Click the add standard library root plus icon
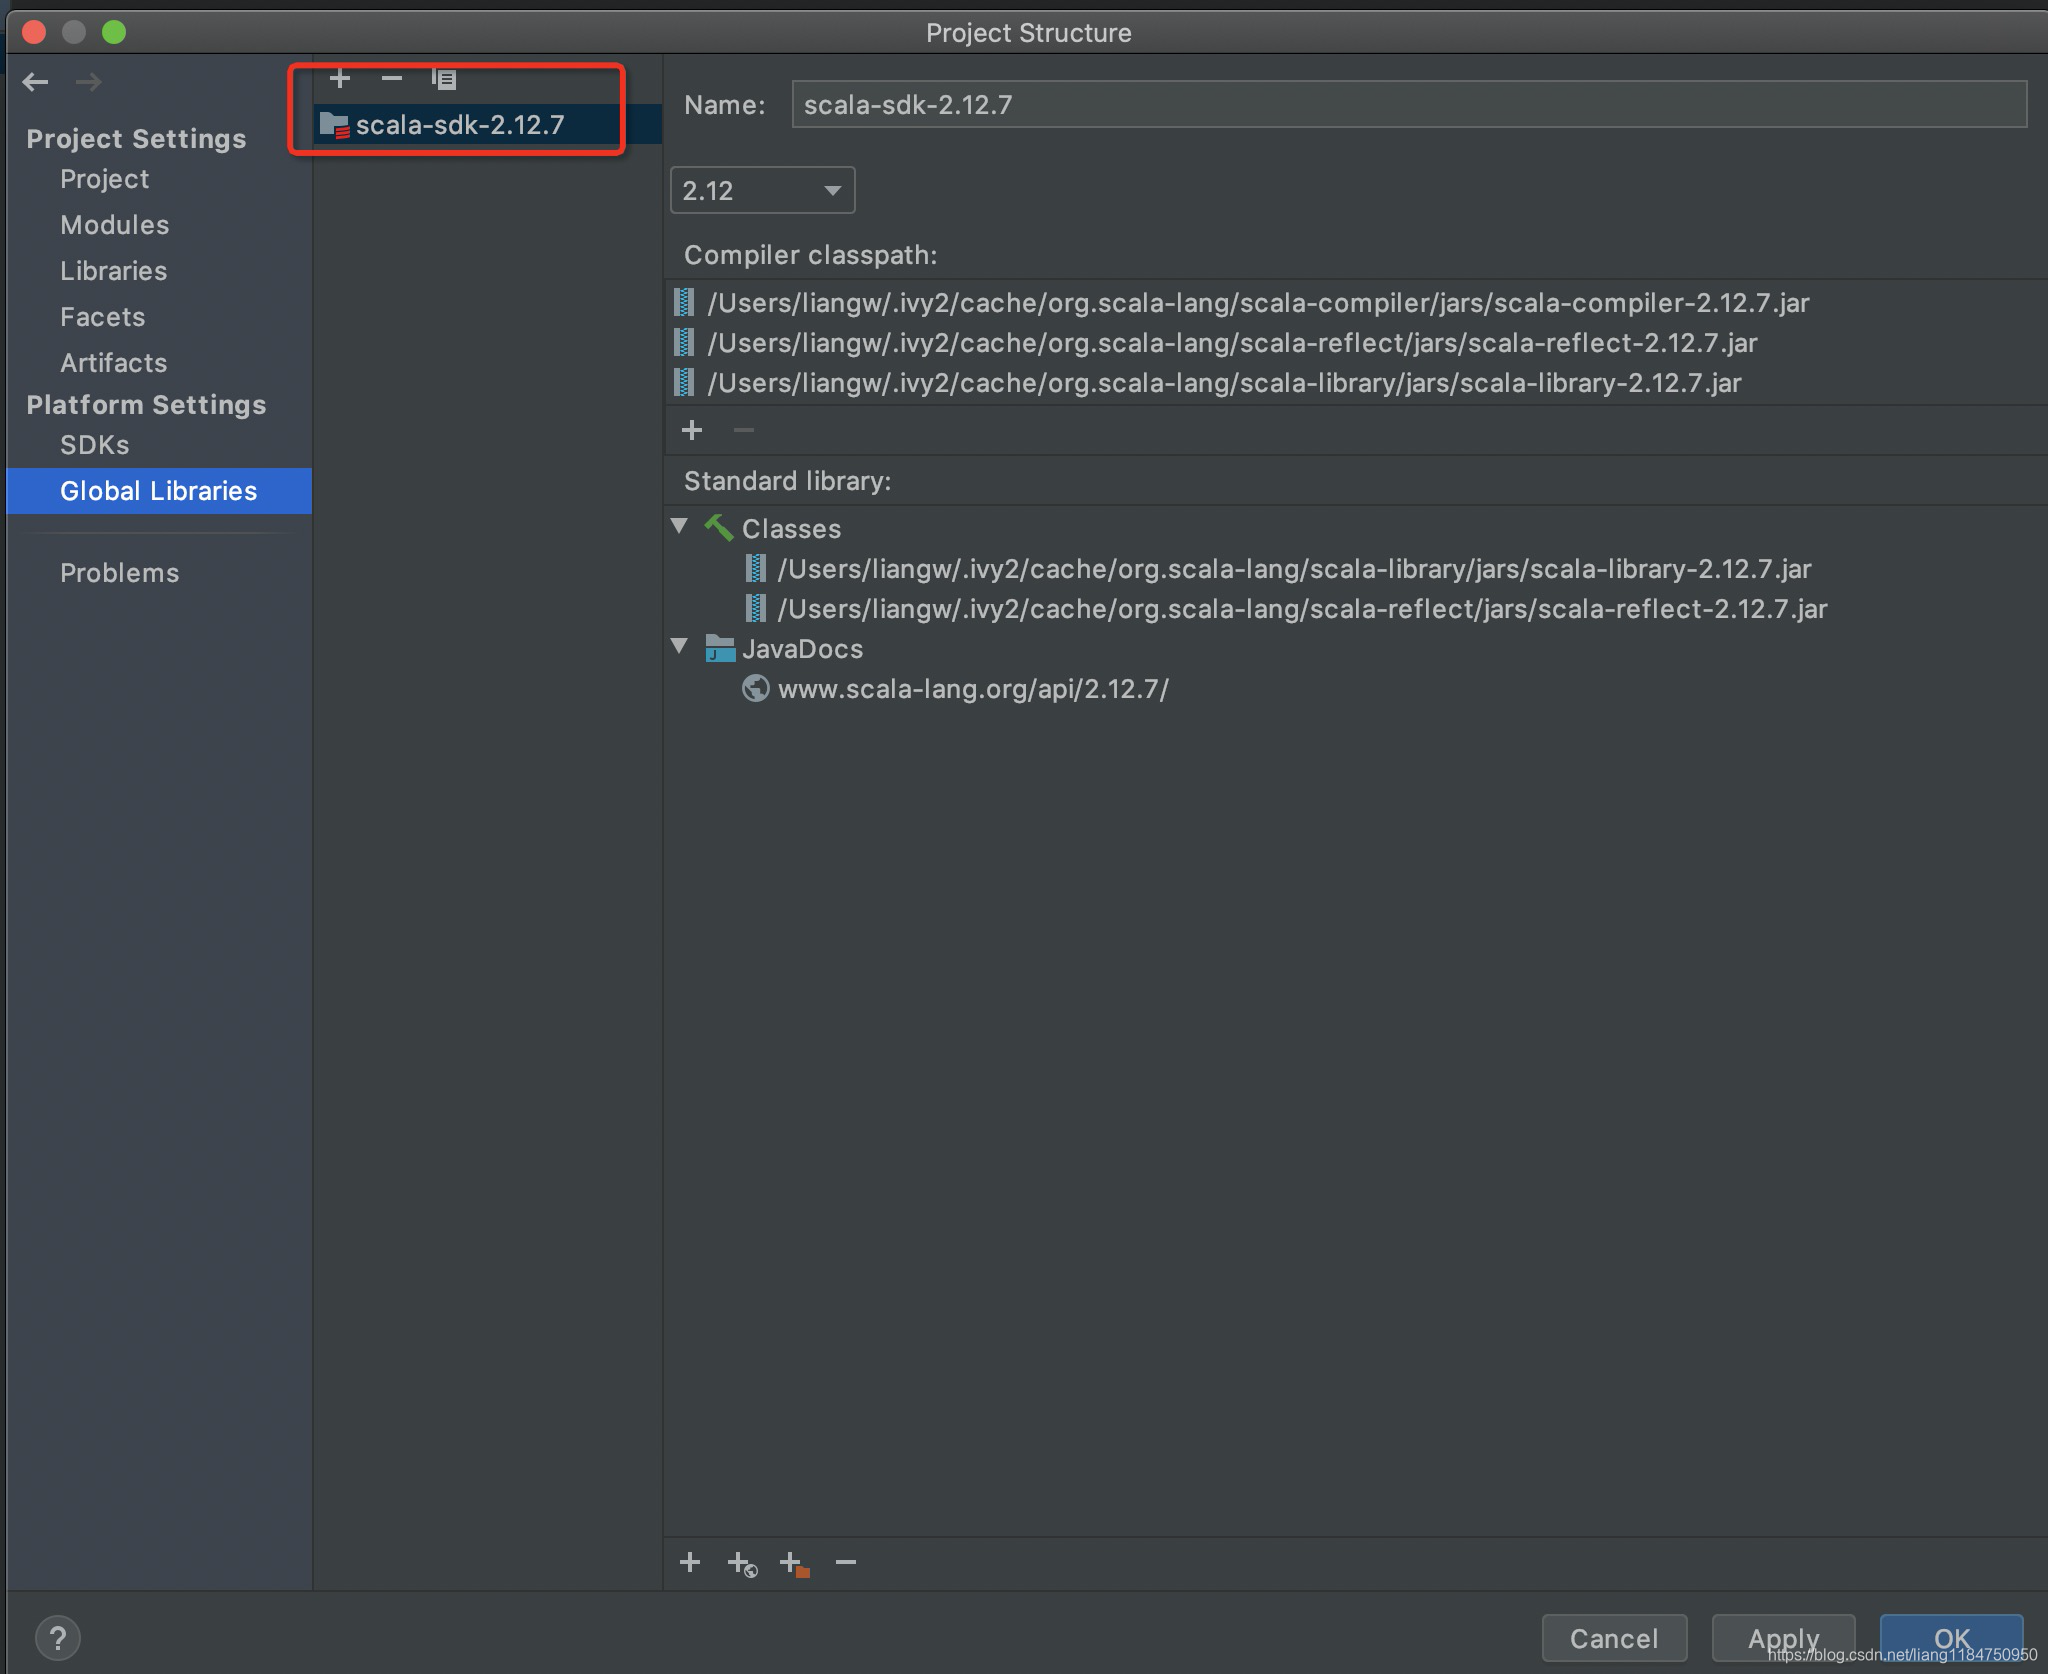Screen dimensions: 2048x1674 tap(690, 1562)
